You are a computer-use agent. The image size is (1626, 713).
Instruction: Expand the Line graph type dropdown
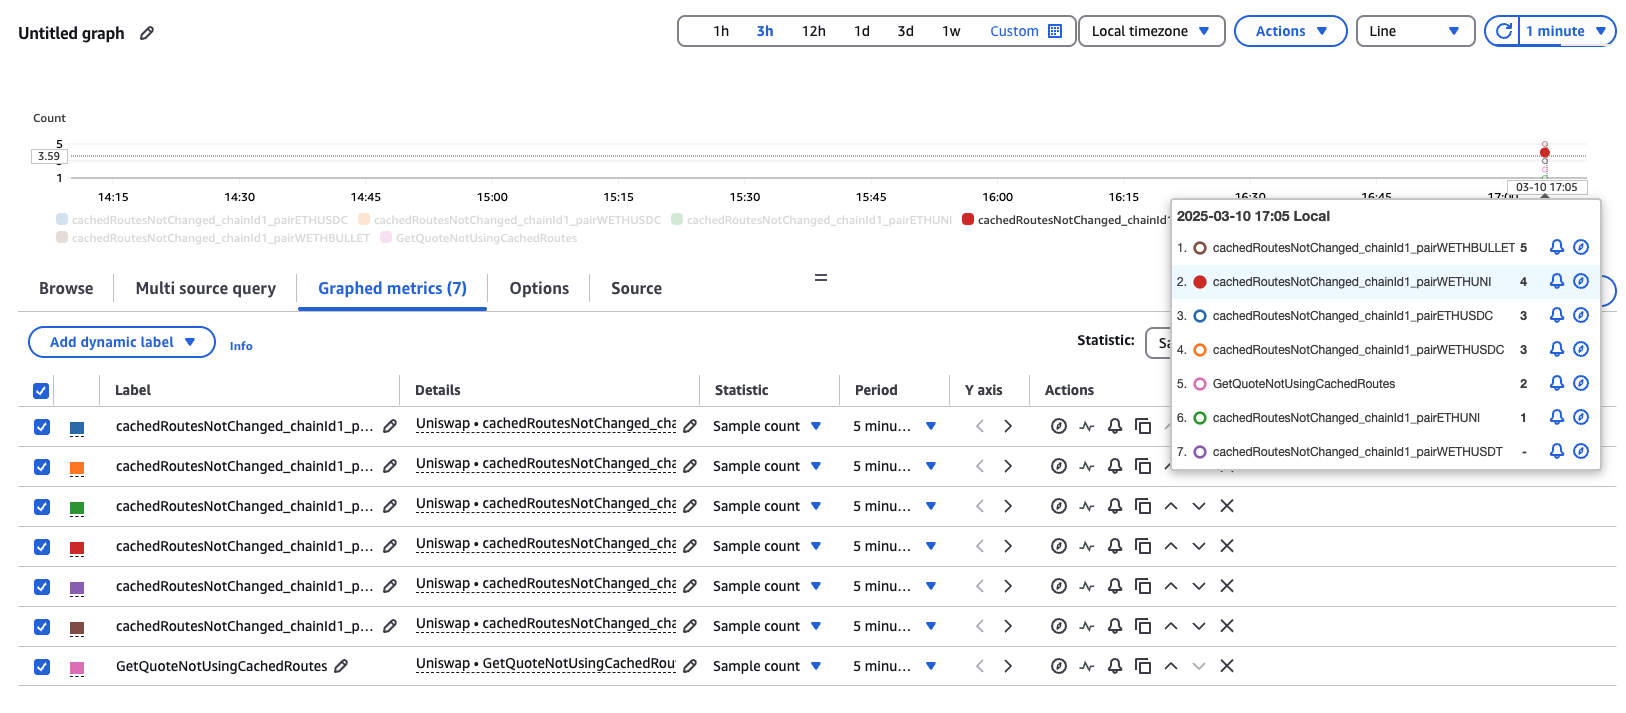tap(1414, 31)
